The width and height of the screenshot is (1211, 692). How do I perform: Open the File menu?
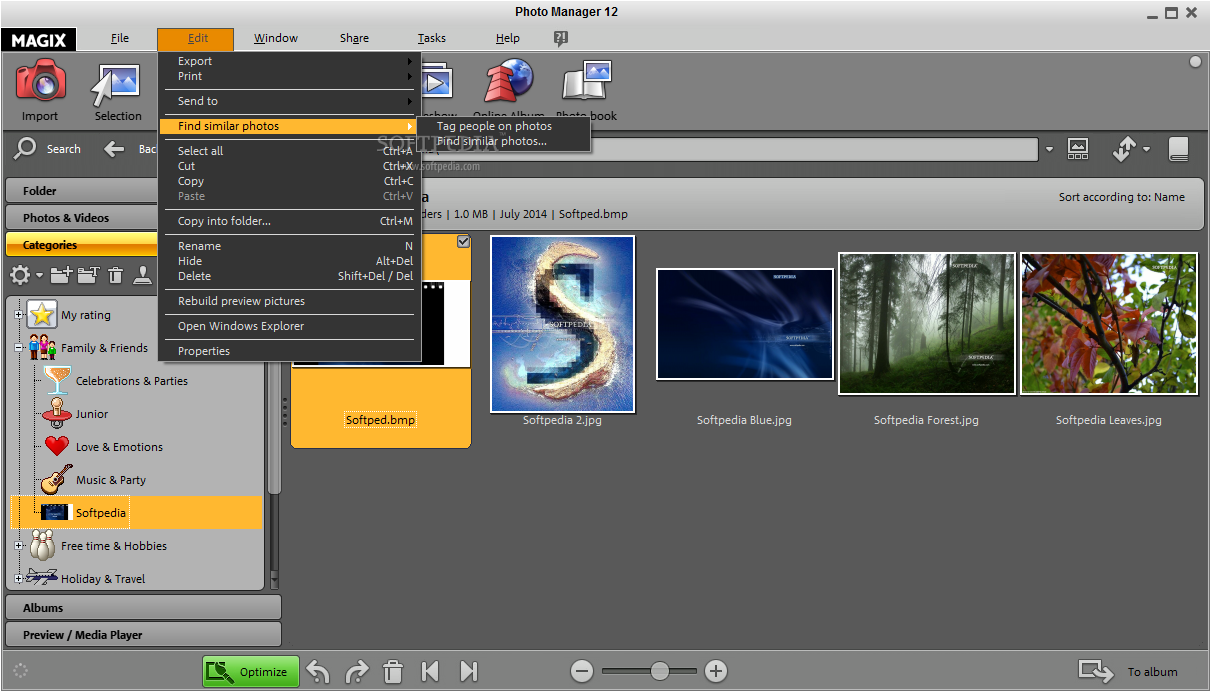(120, 38)
